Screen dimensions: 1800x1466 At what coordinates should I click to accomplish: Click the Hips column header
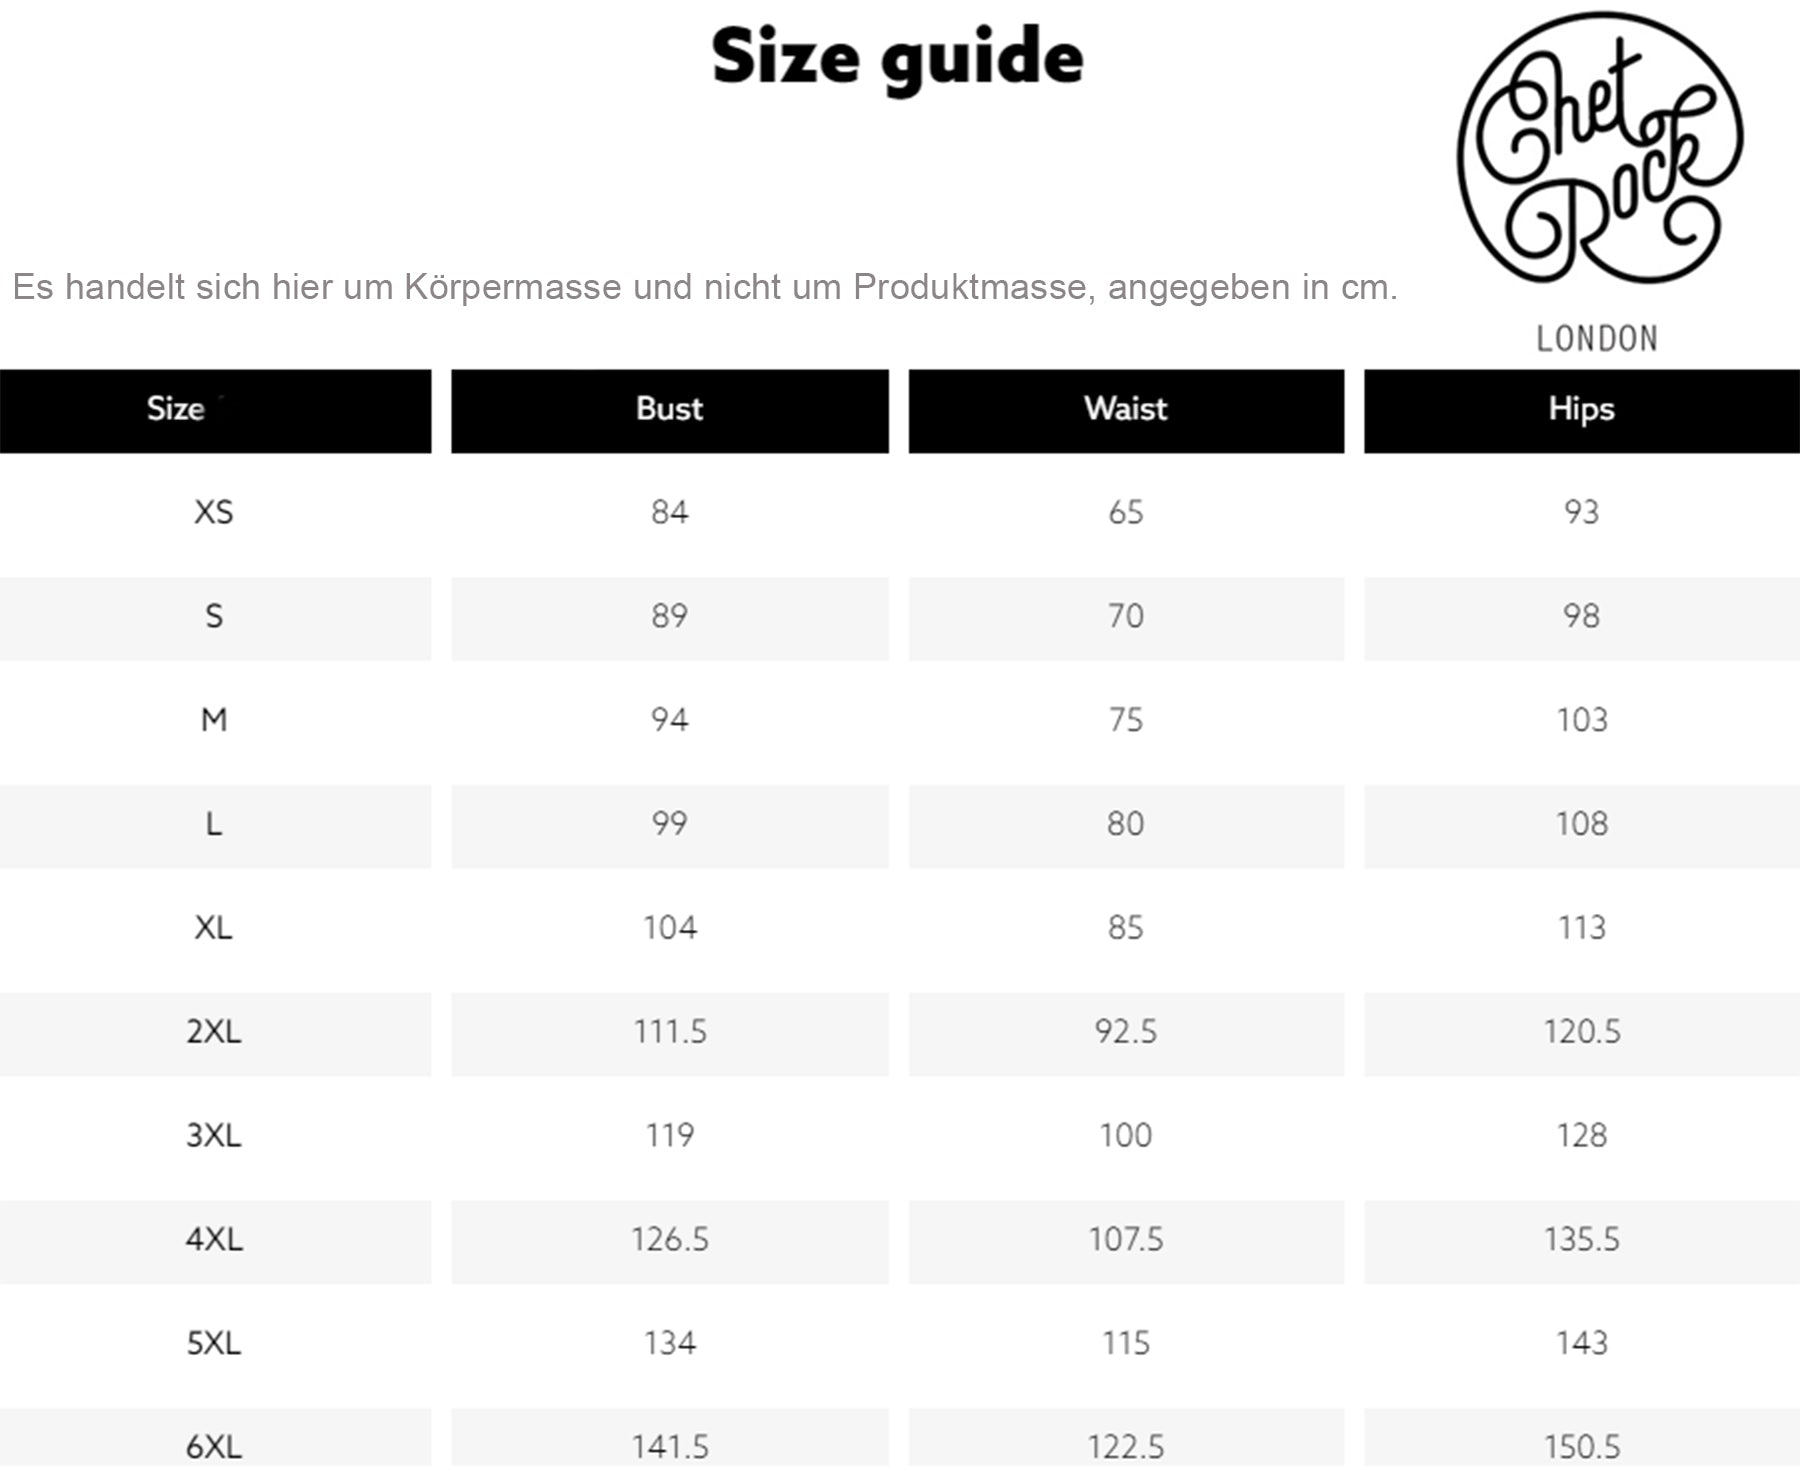pyautogui.click(x=1581, y=409)
